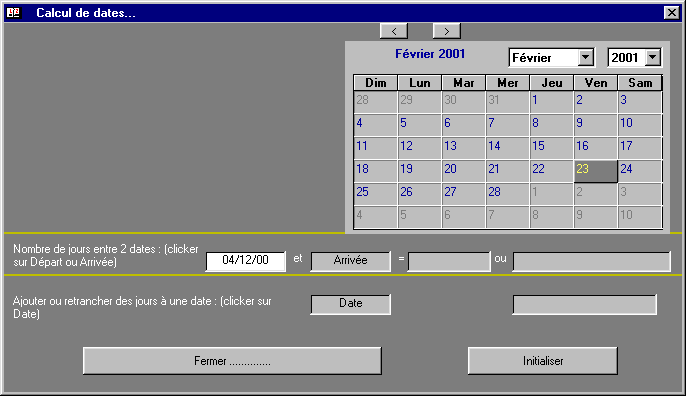The width and height of the screenshot is (686, 396).
Task: Select February 3 in the Sam column
Action: (640, 102)
